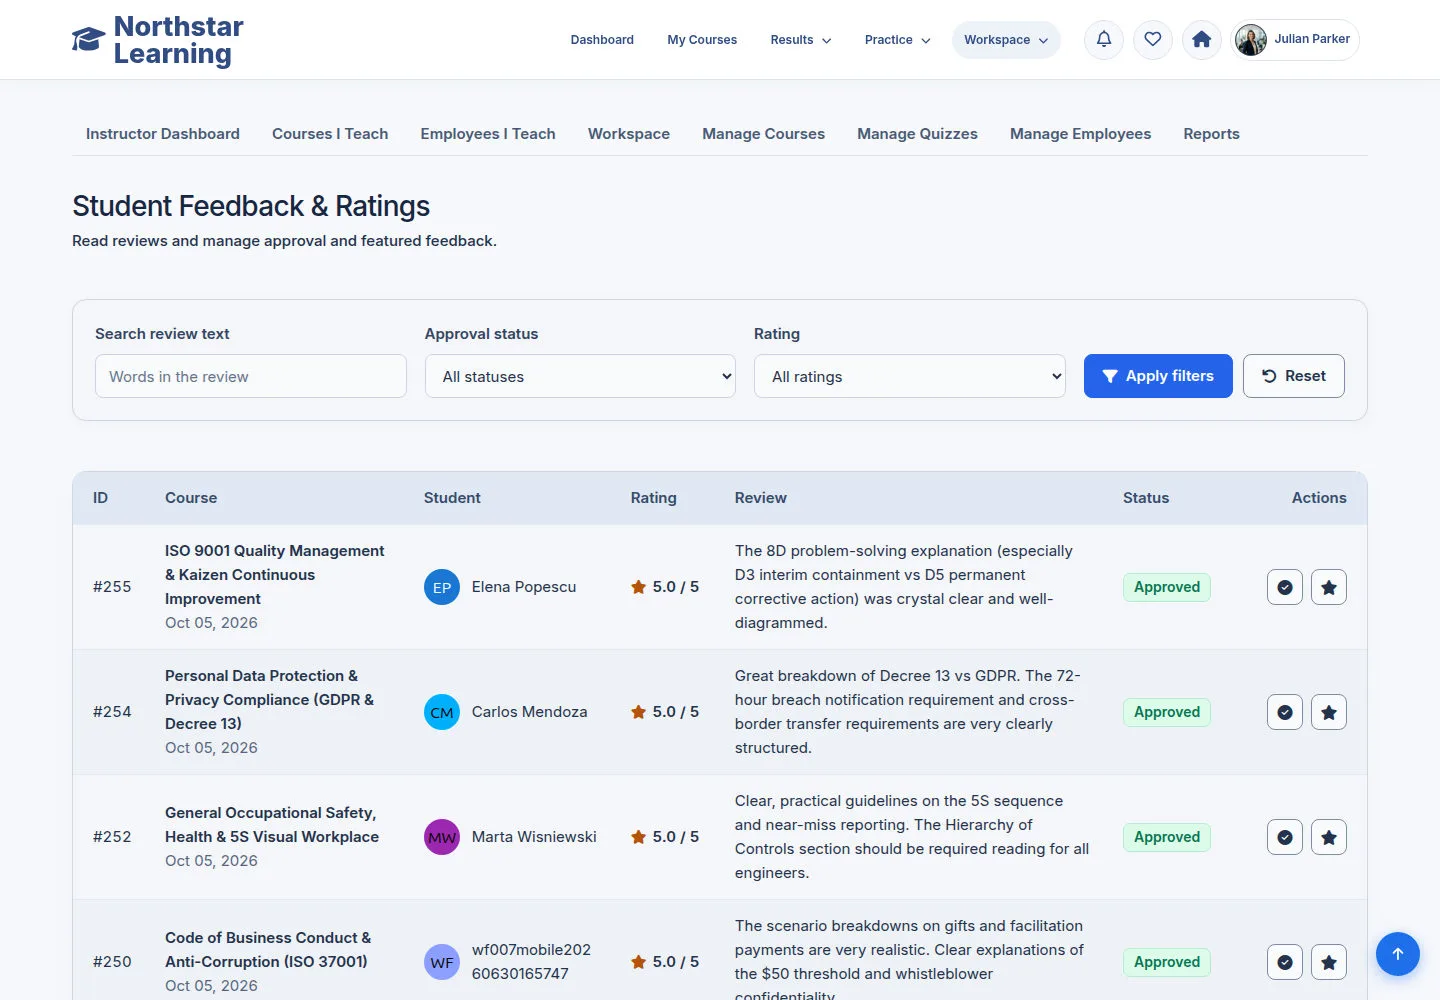Click the MW avatar for Marta Wisniewski
Screen dimensions: 1440x1000
point(442,837)
